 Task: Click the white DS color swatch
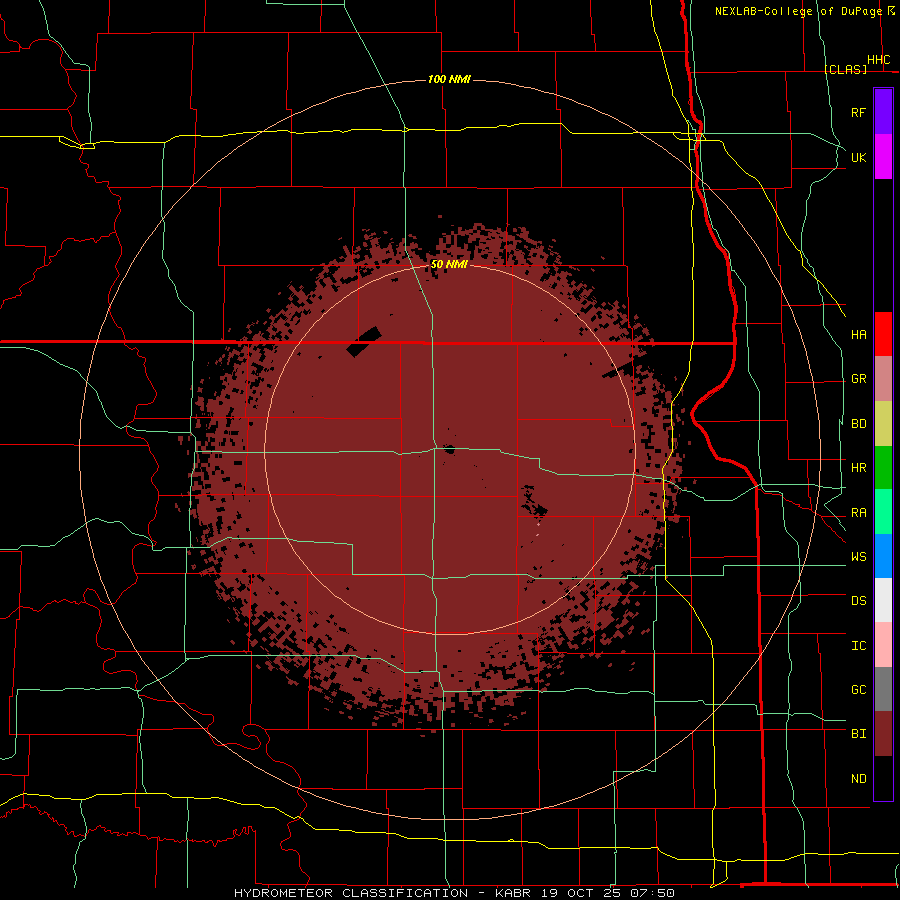883,600
